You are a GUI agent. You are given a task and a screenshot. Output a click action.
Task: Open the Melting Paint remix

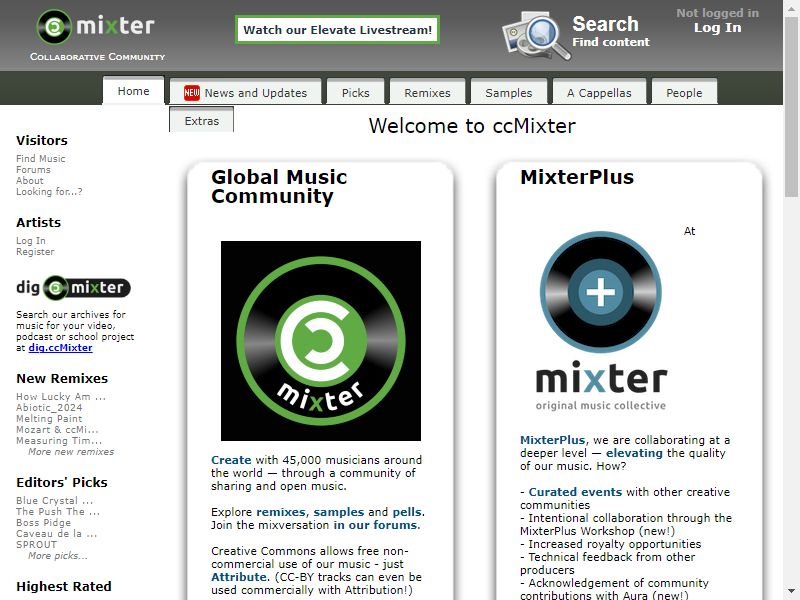[x=49, y=418]
